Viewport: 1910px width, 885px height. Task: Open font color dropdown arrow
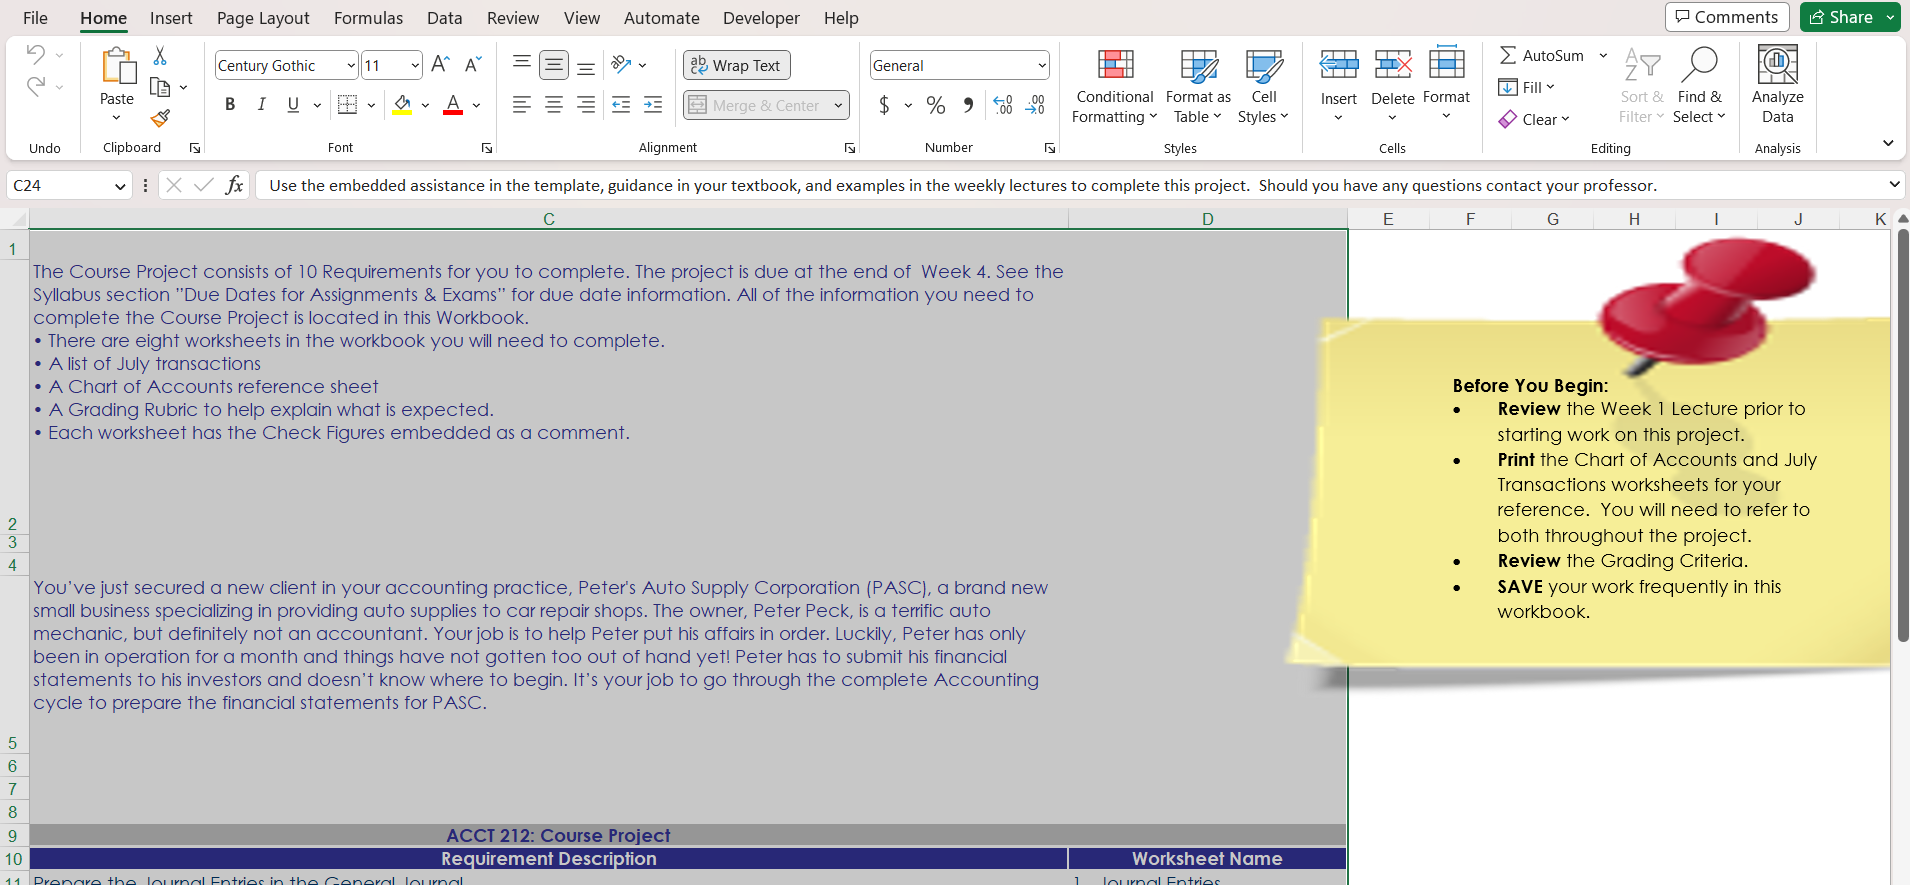click(x=476, y=105)
